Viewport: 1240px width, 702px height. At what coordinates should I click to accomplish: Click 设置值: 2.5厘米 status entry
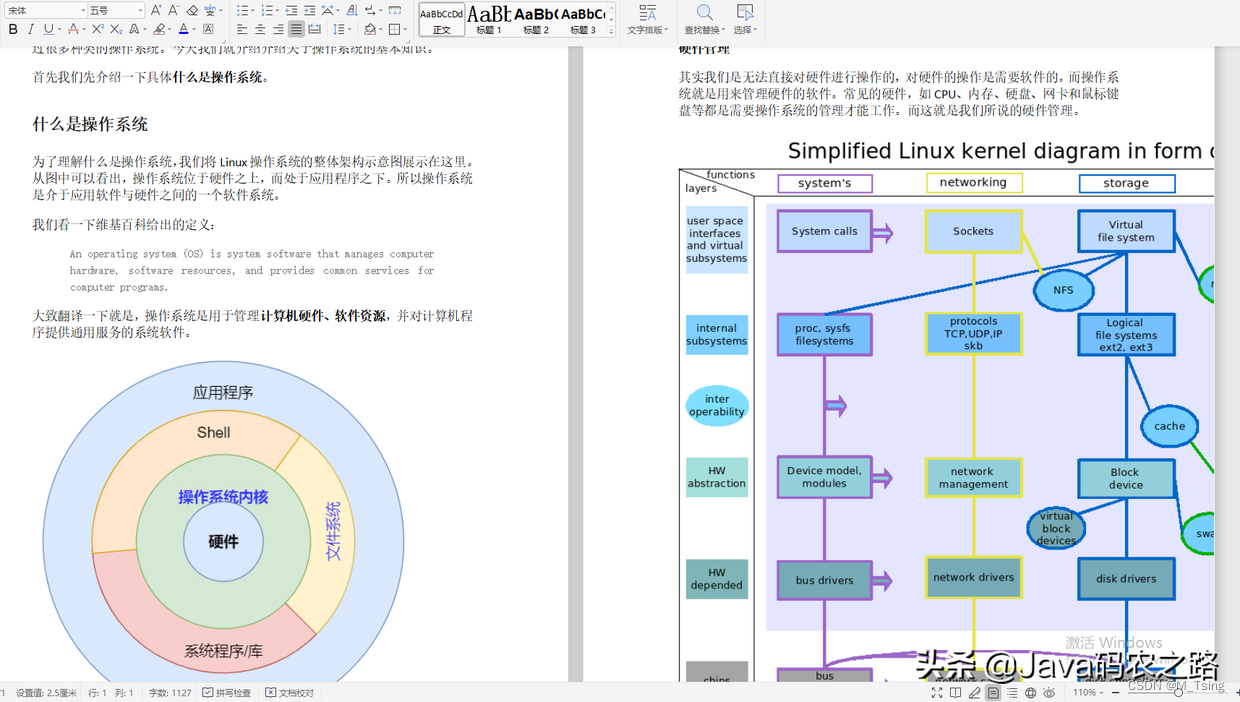(x=47, y=692)
